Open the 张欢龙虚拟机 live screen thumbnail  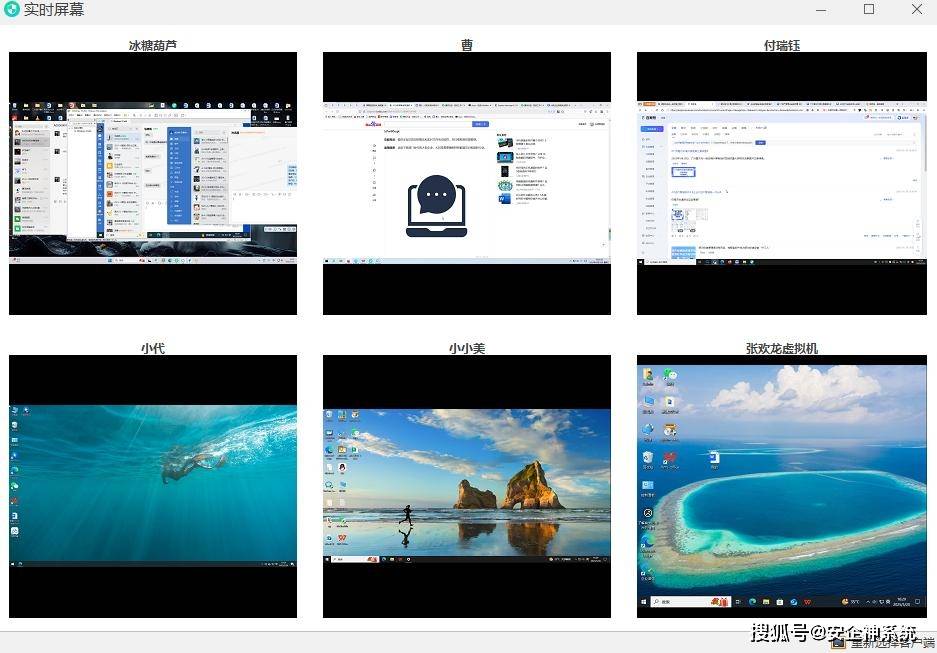pyautogui.click(x=782, y=486)
